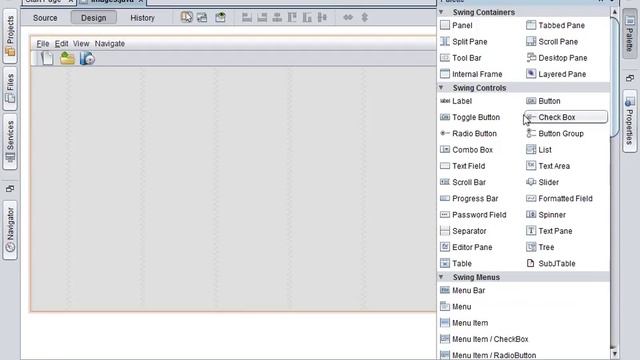Pick the Panel component from palette
This screenshot has width=640, height=360.
[x=456, y=25]
